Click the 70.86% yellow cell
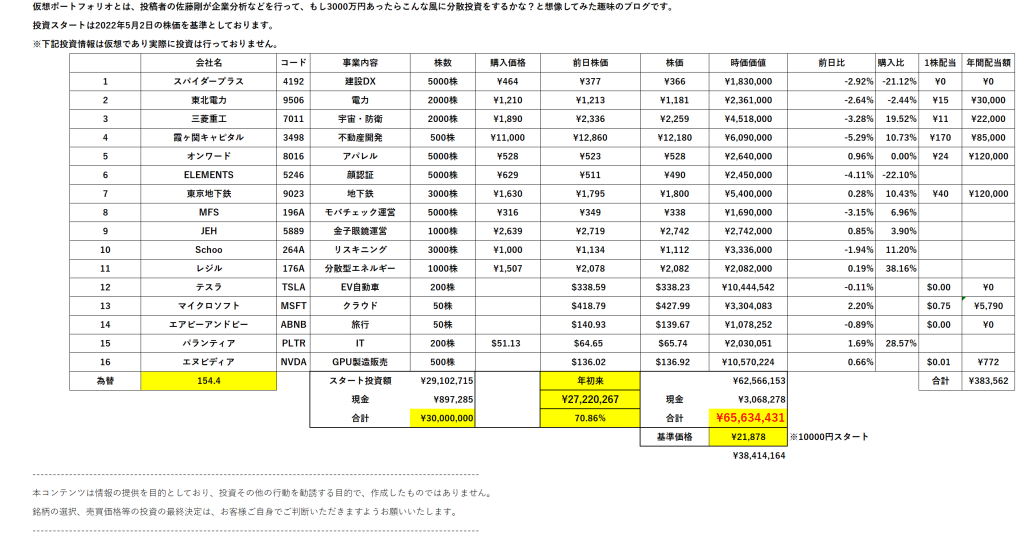The width and height of the screenshot is (1024, 536). tap(590, 418)
